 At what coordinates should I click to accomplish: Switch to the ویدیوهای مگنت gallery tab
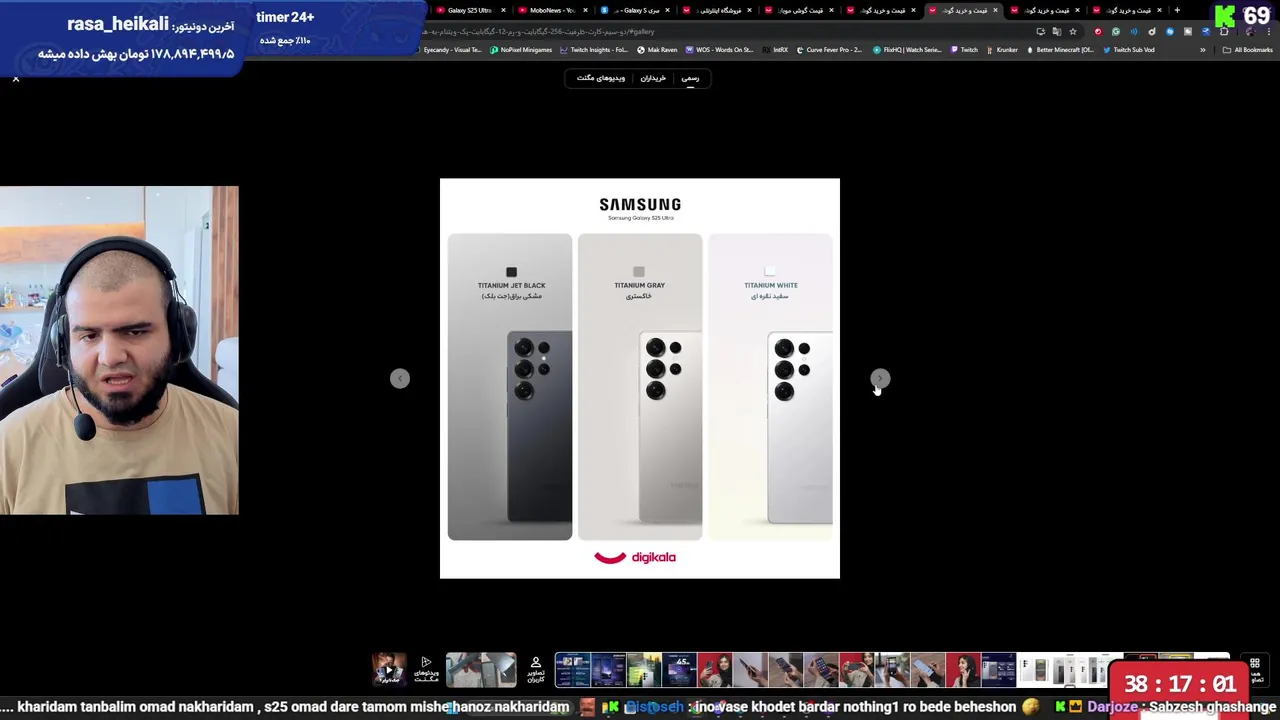click(x=601, y=78)
